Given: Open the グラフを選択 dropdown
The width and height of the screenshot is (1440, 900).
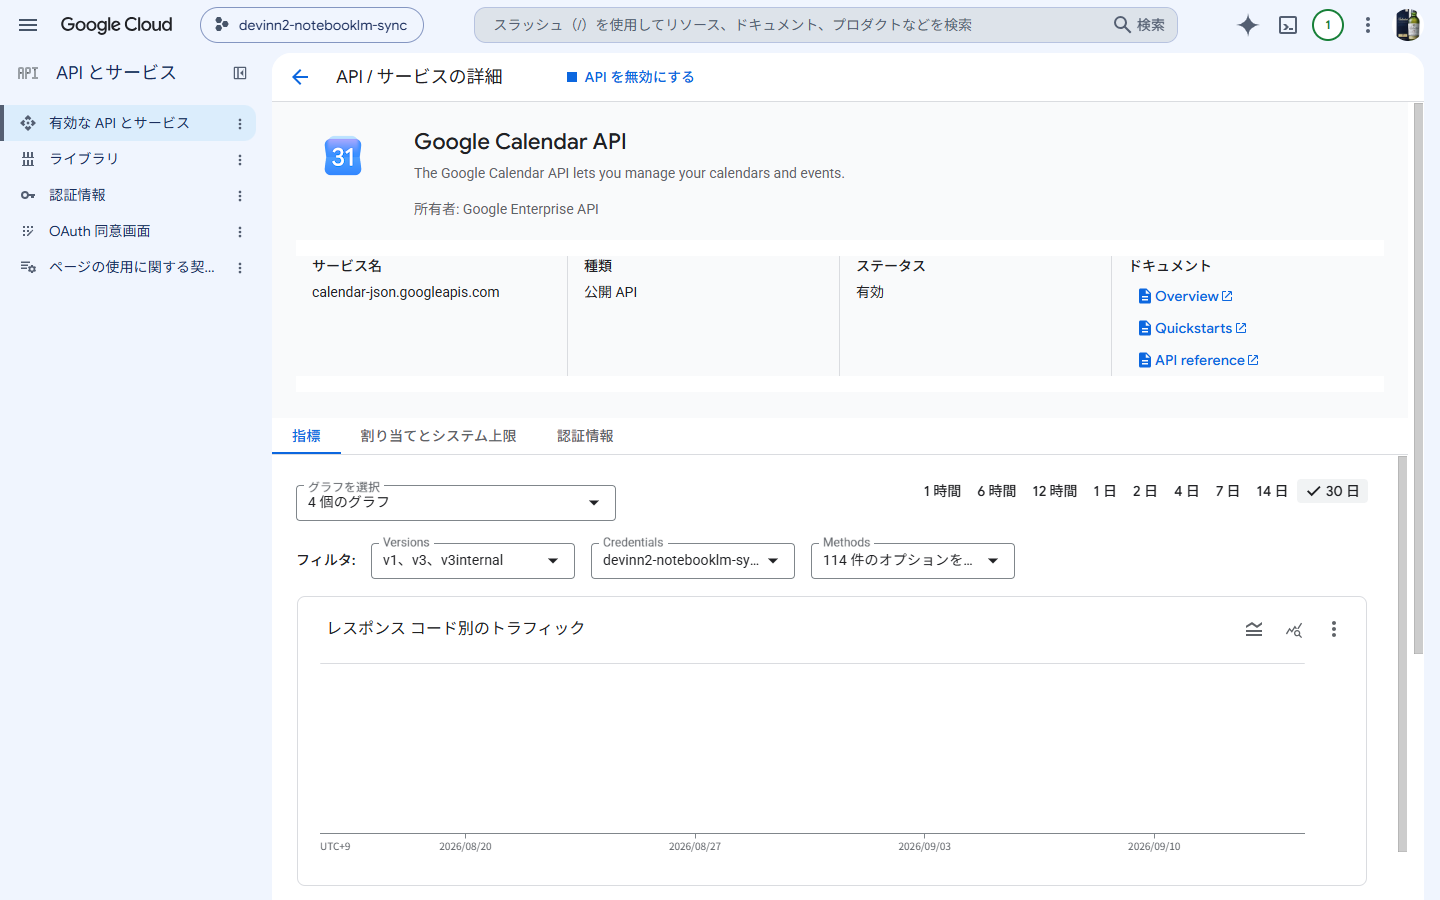Looking at the screenshot, I should pyautogui.click(x=456, y=503).
